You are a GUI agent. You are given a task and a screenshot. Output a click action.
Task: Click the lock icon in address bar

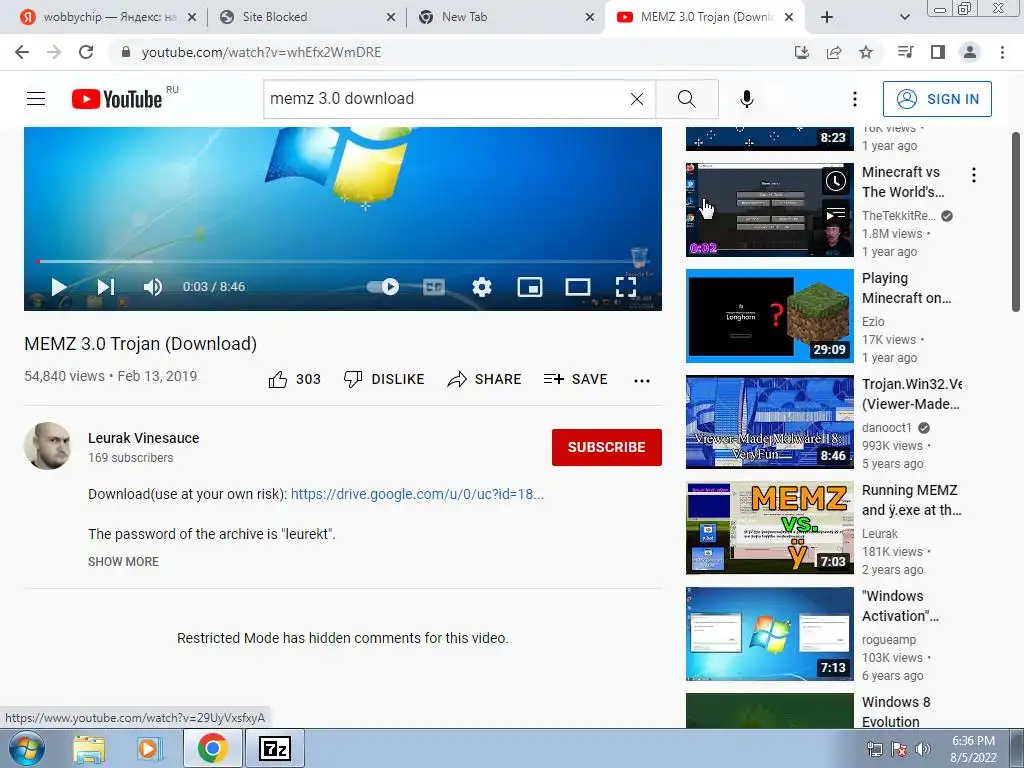126,52
